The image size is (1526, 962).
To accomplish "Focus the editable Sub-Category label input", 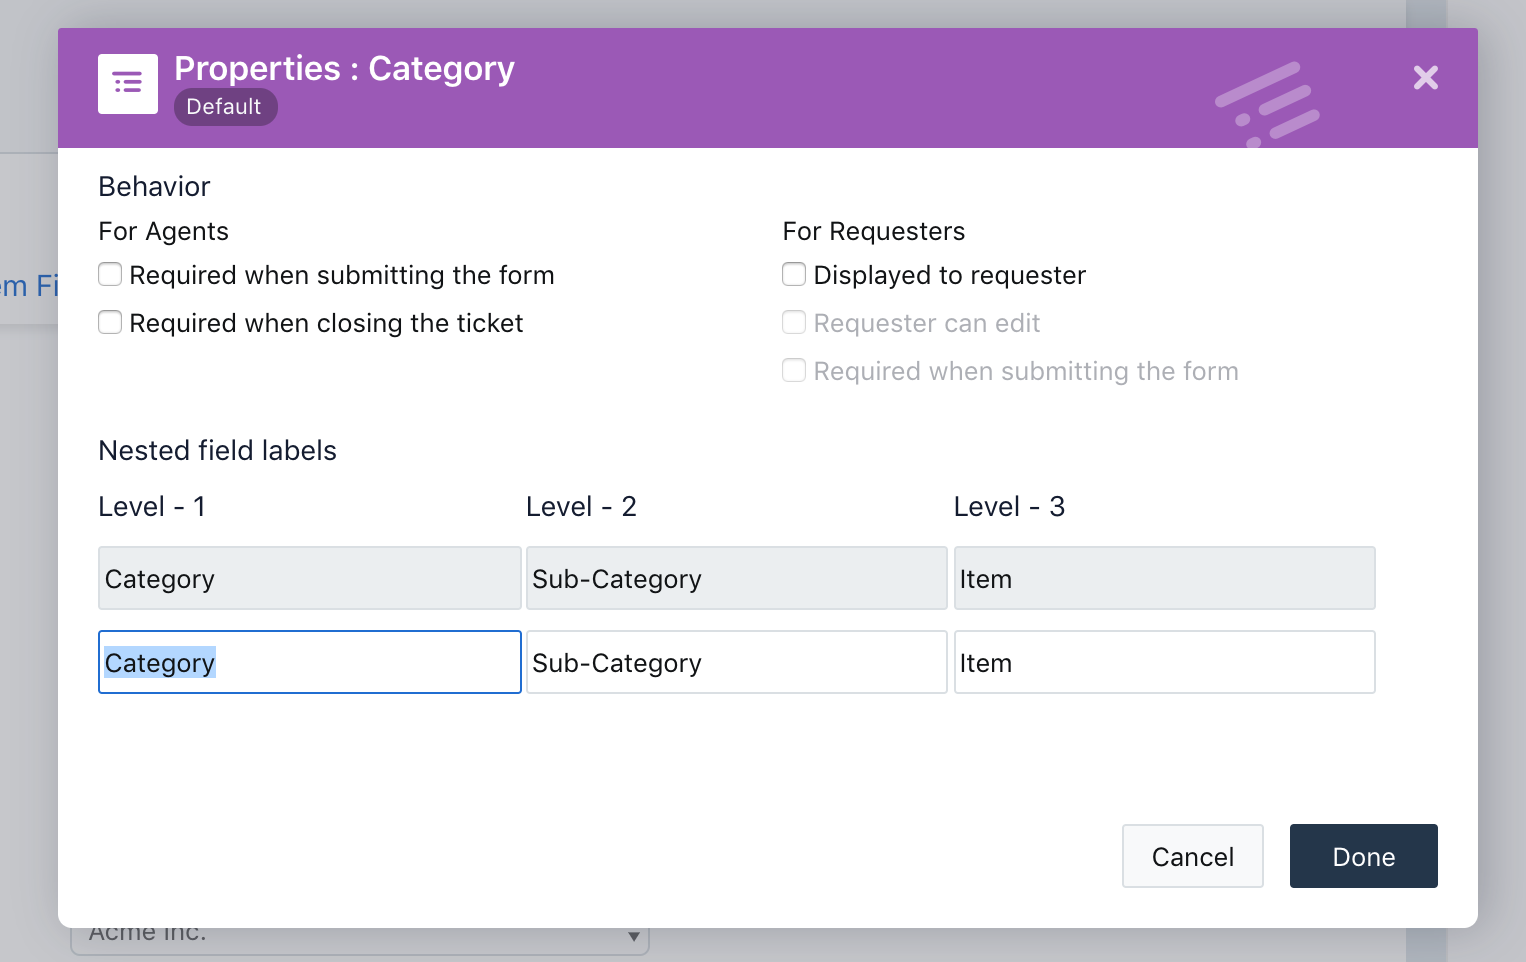I will [x=736, y=662].
